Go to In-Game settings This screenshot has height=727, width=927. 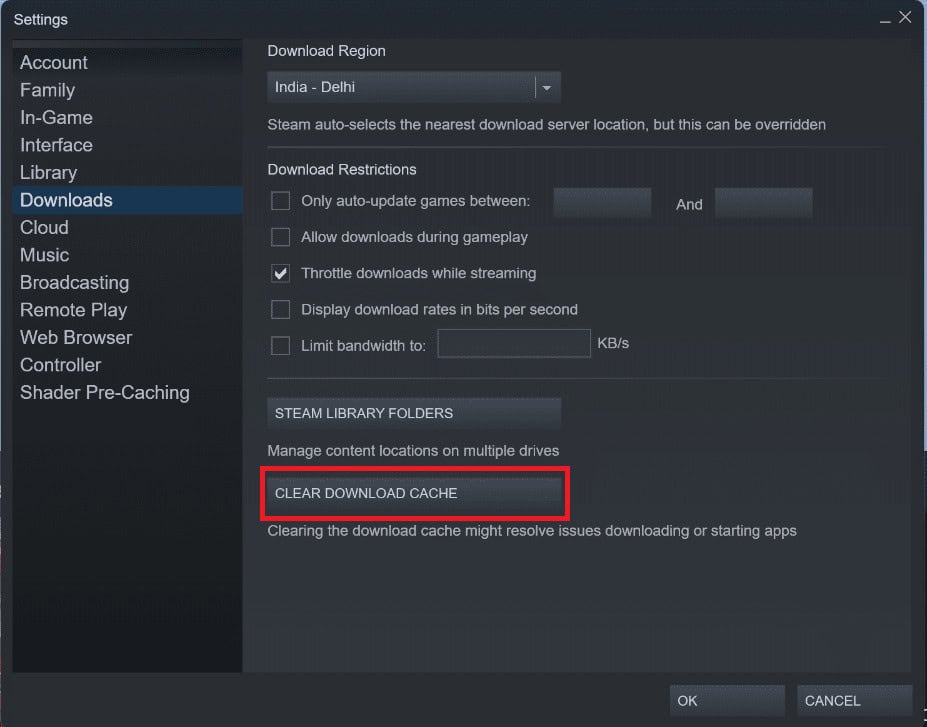click(x=127, y=118)
